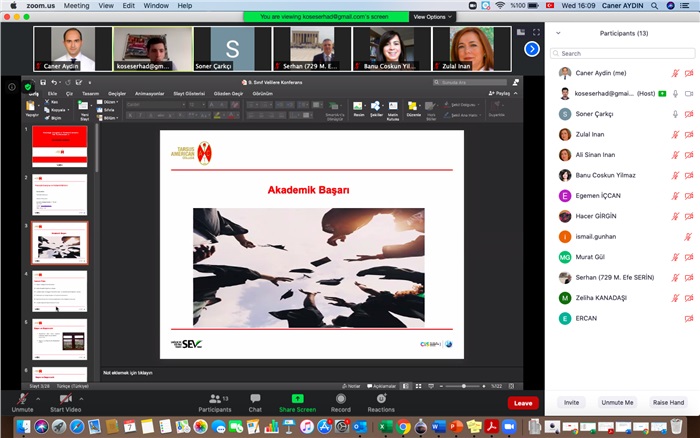Switch gallery layout with the view icon

tap(521, 32)
